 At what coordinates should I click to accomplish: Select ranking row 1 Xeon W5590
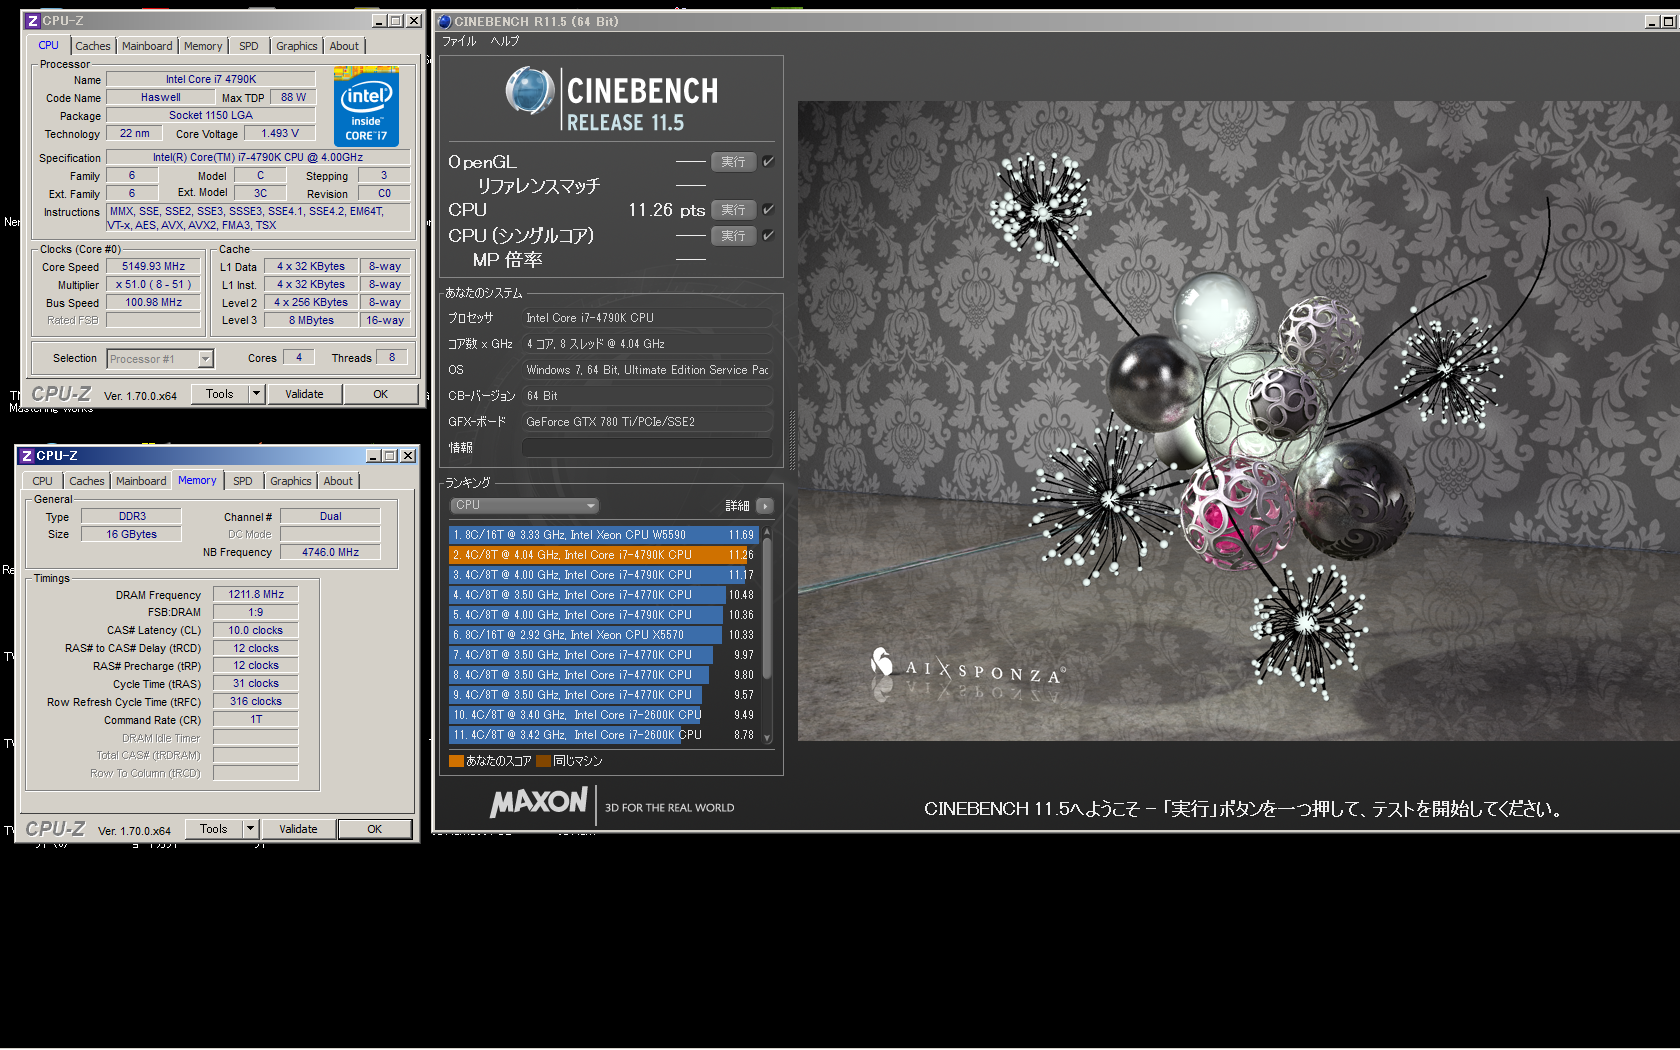coord(603,535)
